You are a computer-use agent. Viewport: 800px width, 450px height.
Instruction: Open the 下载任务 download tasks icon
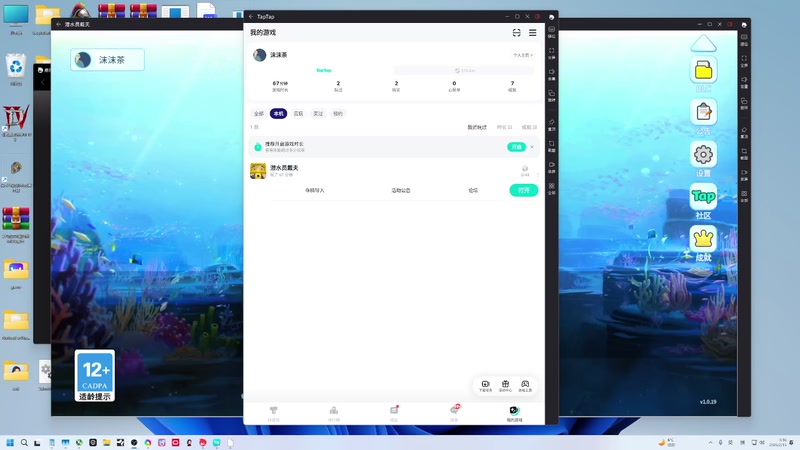(x=485, y=386)
